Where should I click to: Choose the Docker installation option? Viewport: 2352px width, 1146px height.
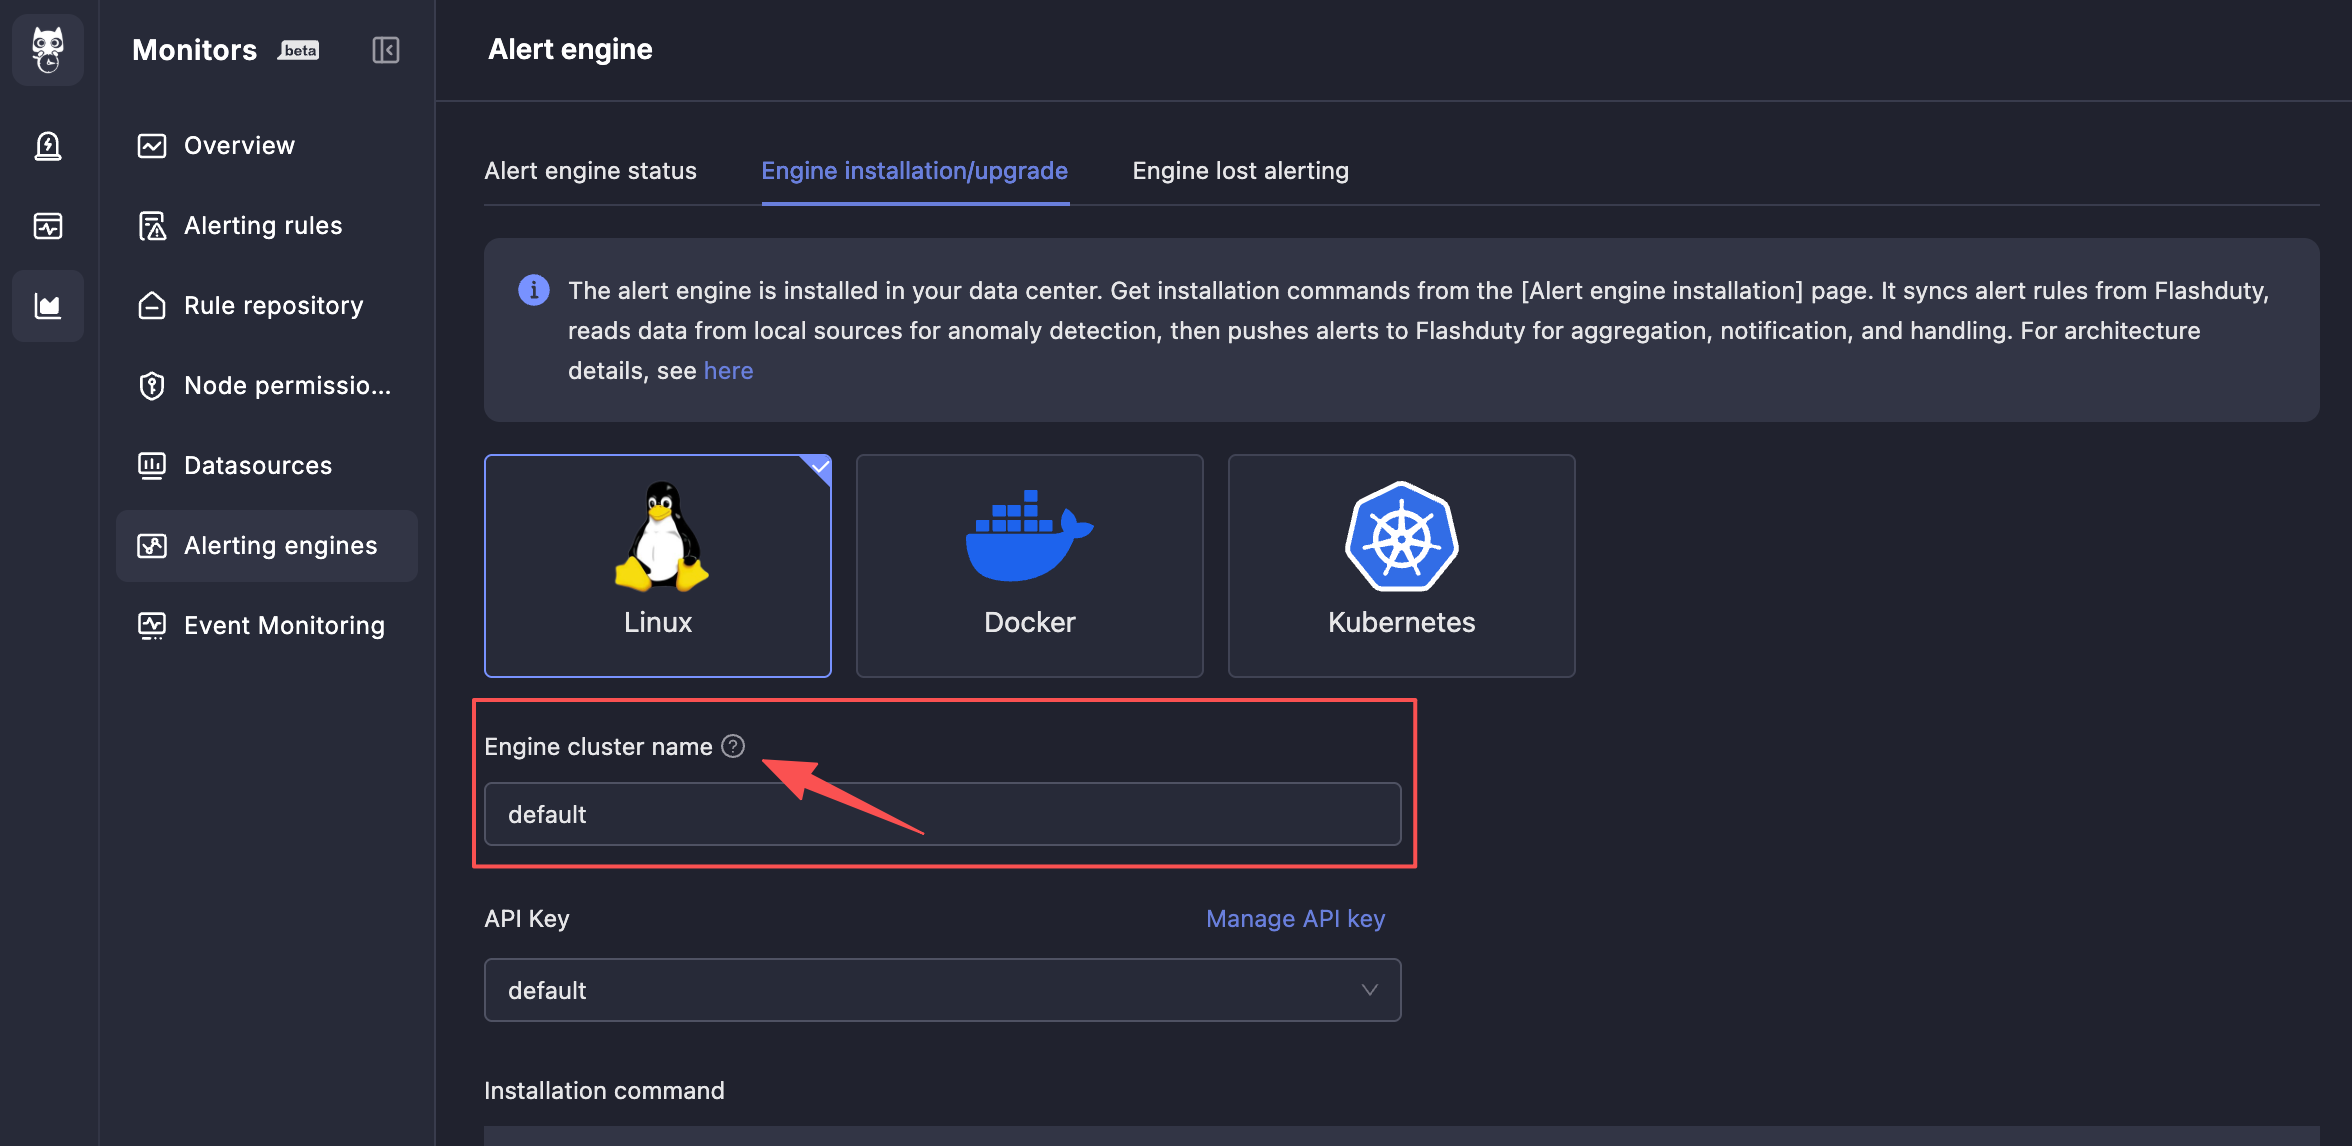coord(1029,565)
